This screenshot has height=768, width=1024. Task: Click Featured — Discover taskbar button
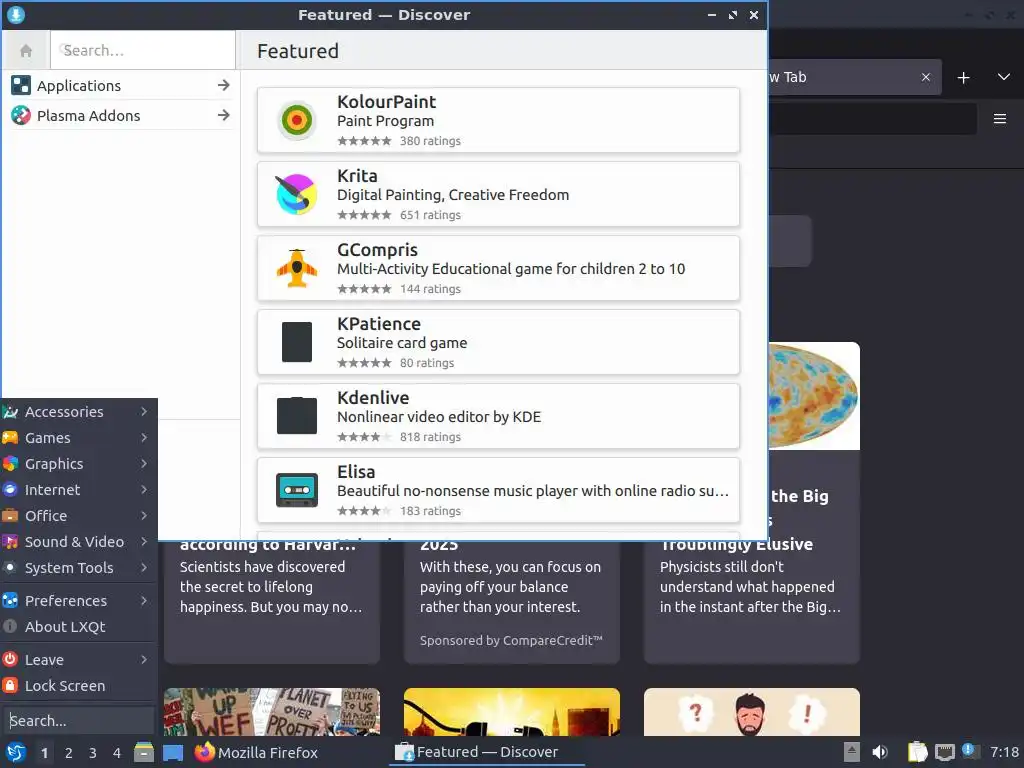pos(487,752)
